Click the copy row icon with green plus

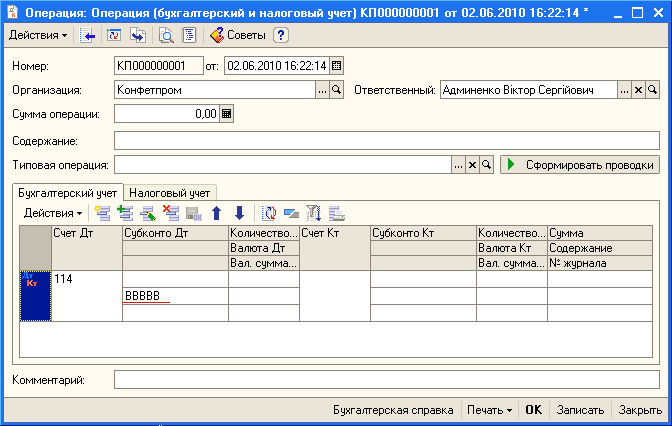click(125, 213)
